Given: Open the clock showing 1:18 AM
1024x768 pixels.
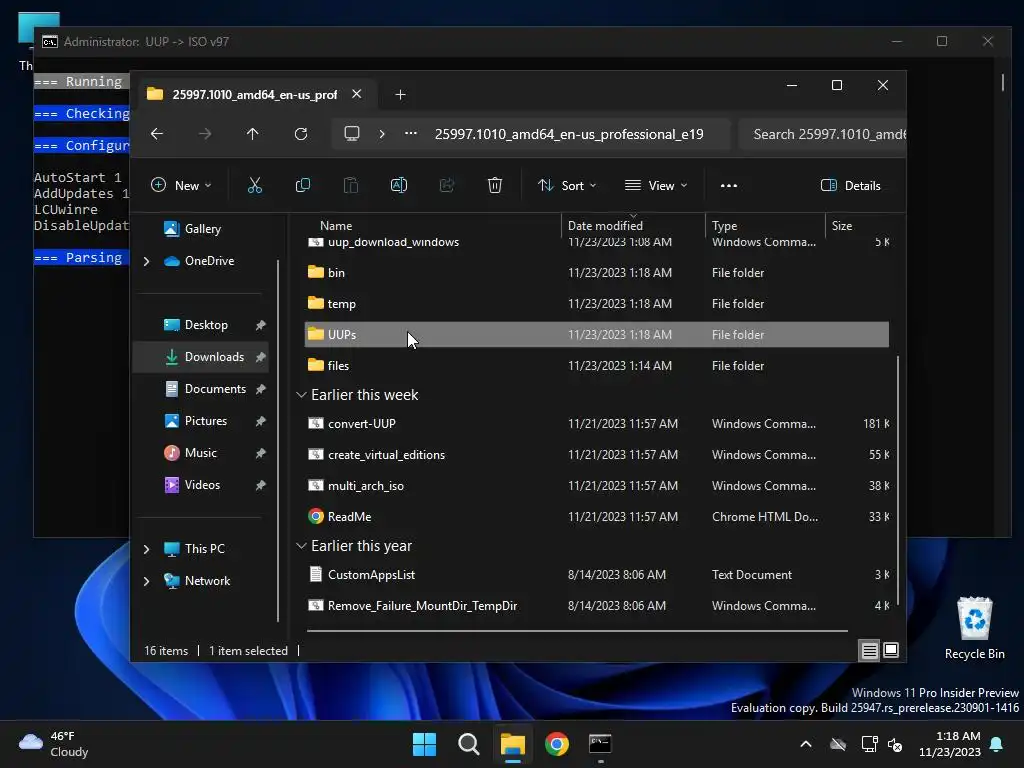Looking at the screenshot, I should 950,744.
